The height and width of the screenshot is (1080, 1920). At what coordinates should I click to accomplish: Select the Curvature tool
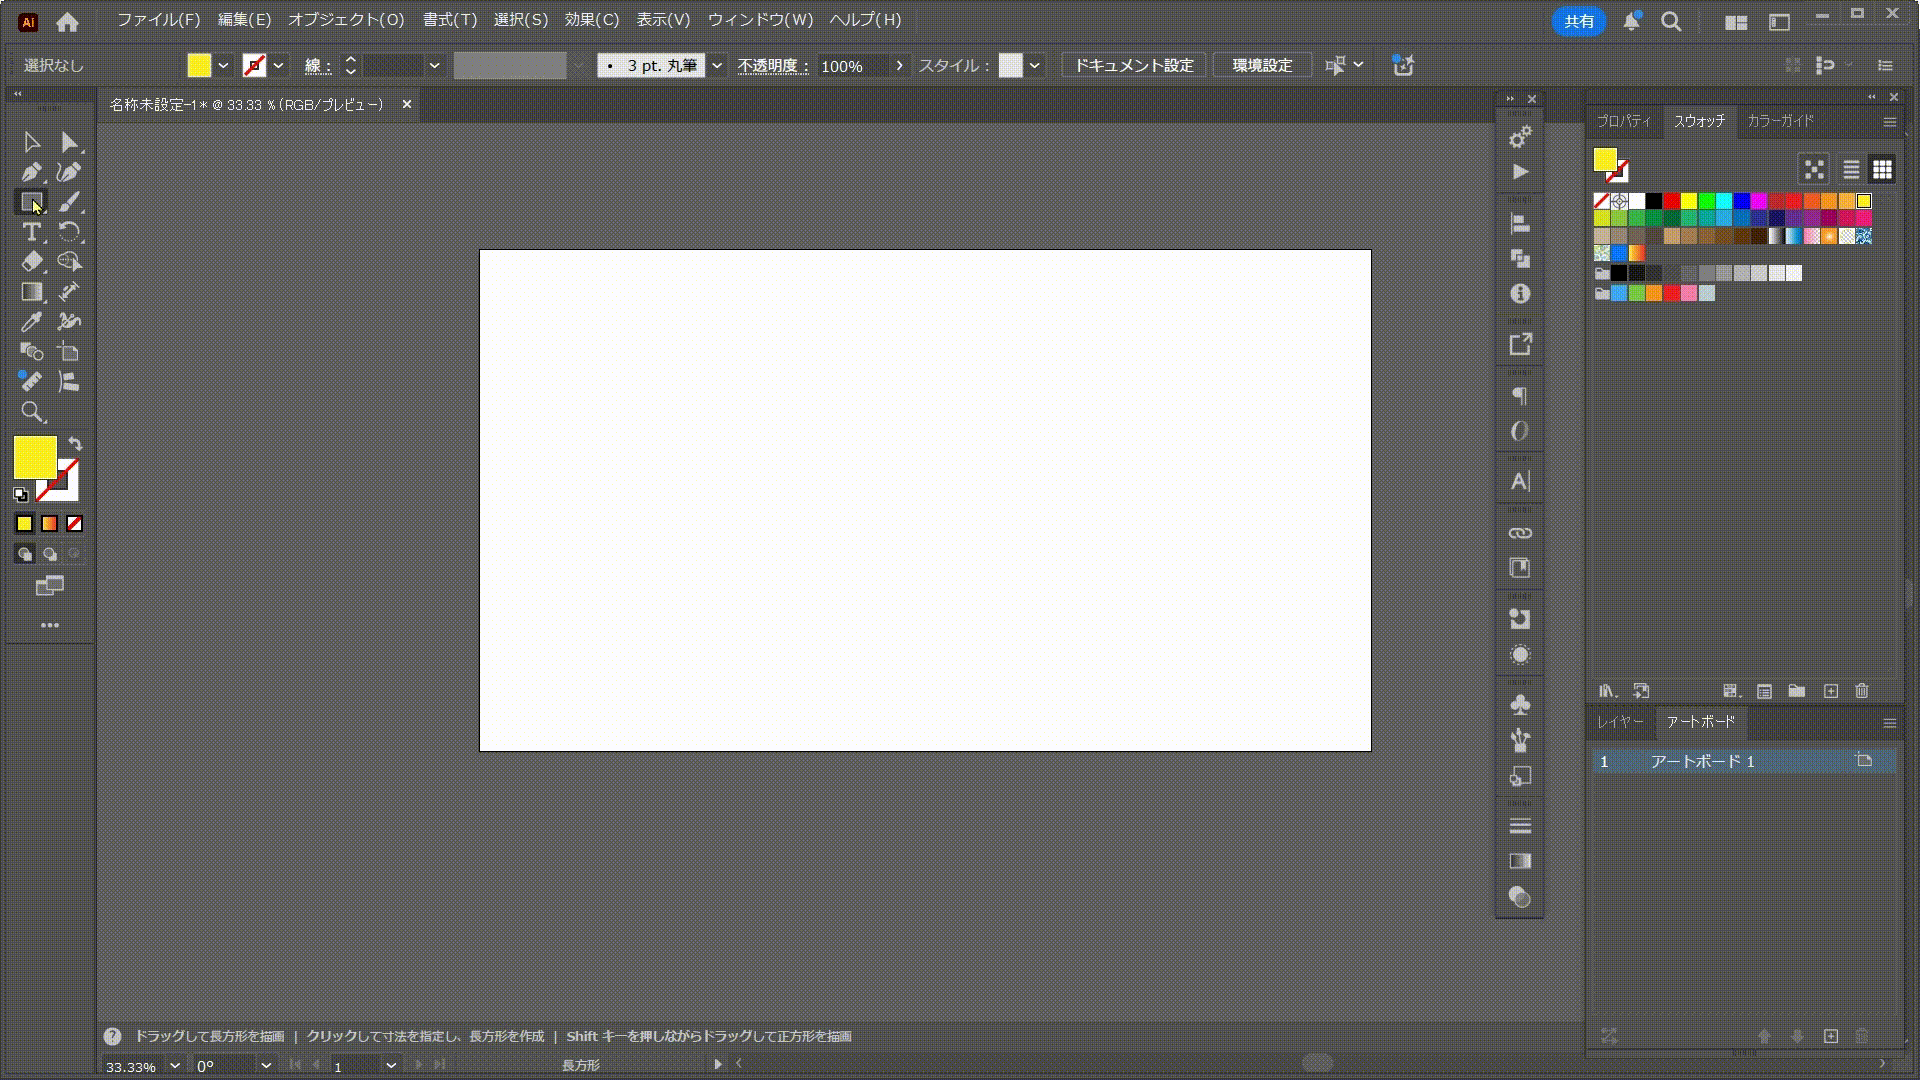(69, 172)
